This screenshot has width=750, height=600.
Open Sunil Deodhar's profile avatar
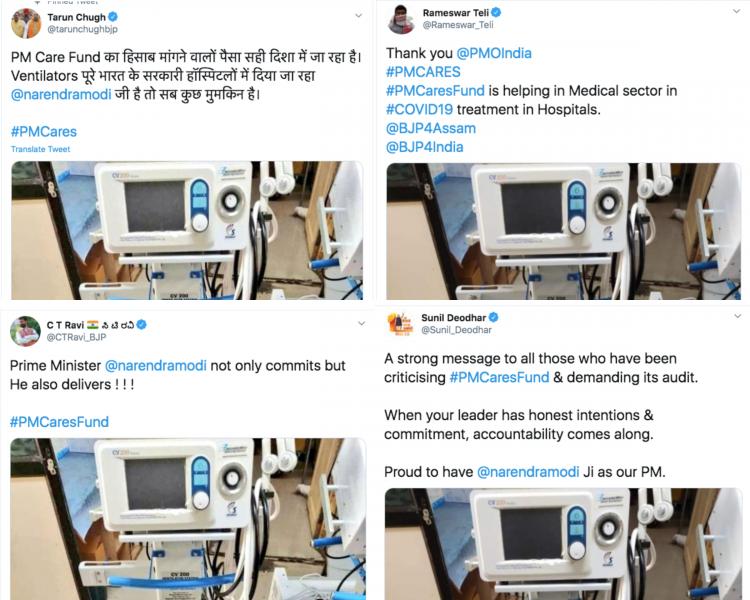pyautogui.click(x=400, y=324)
